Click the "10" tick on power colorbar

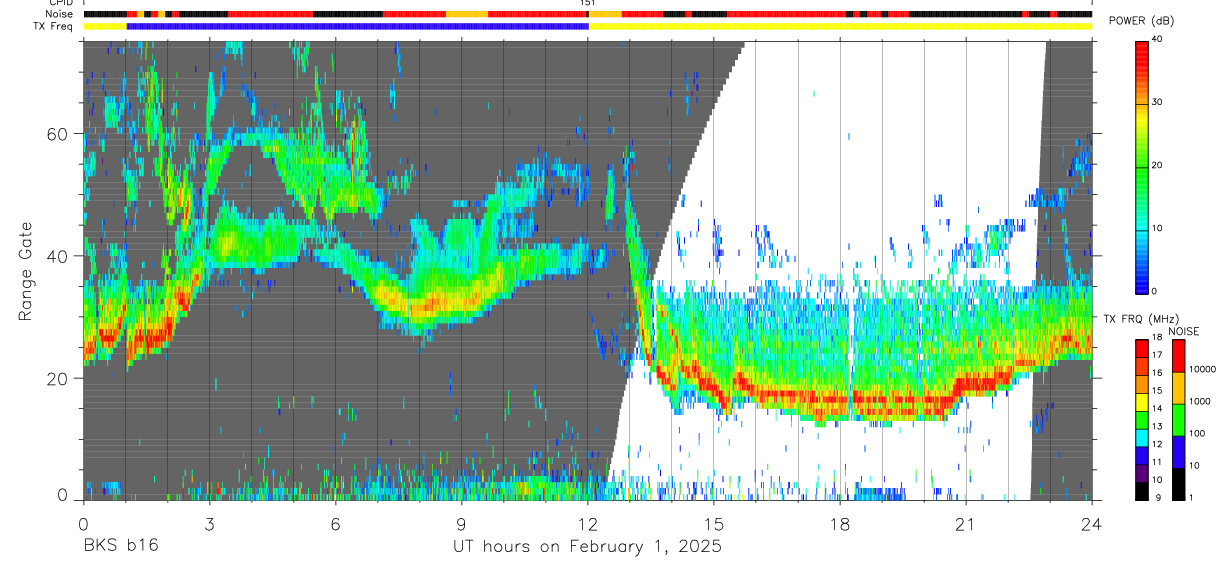(1157, 228)
